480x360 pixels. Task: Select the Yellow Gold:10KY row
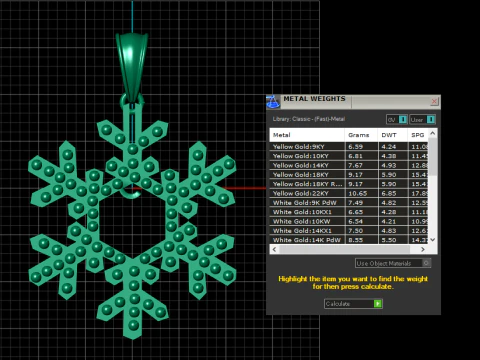pyautogui.click(x=349, y=156)
